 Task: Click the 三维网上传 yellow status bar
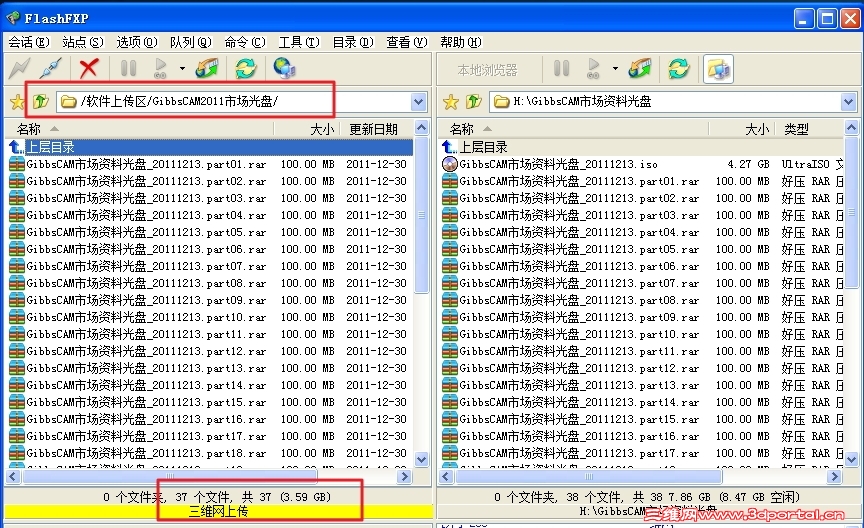point(219,511)
